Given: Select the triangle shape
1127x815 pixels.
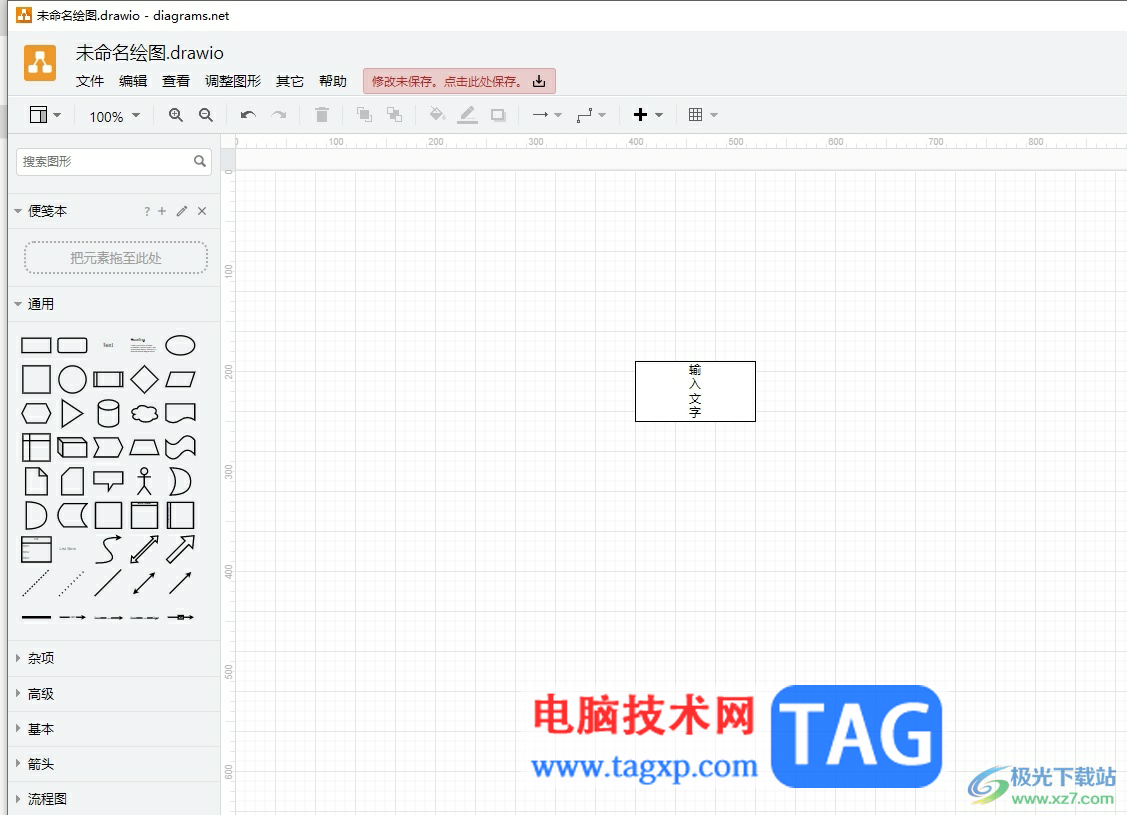Looking at the screenshot, I should (72, 414).
